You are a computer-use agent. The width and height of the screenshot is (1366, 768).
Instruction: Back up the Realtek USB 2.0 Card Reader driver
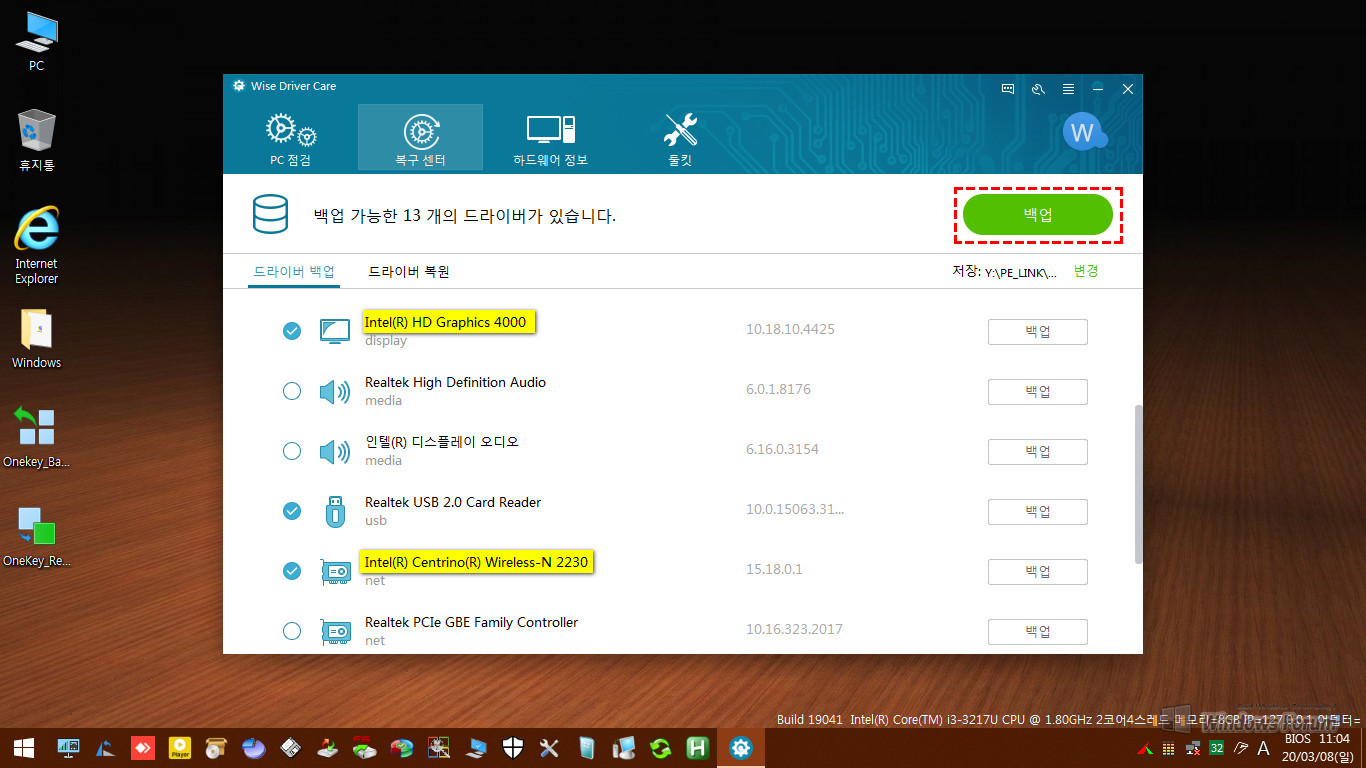[x=1038, y=512]
